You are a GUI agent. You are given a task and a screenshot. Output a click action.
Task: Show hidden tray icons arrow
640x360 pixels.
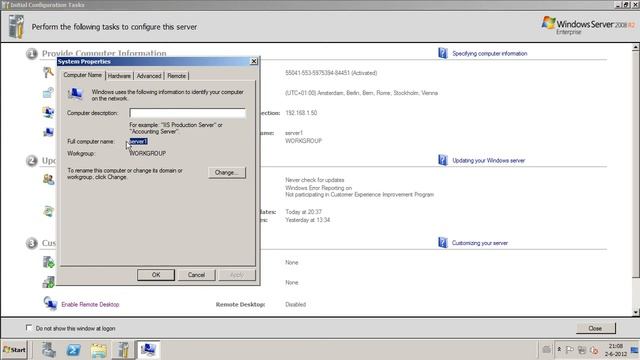(559, 349)
